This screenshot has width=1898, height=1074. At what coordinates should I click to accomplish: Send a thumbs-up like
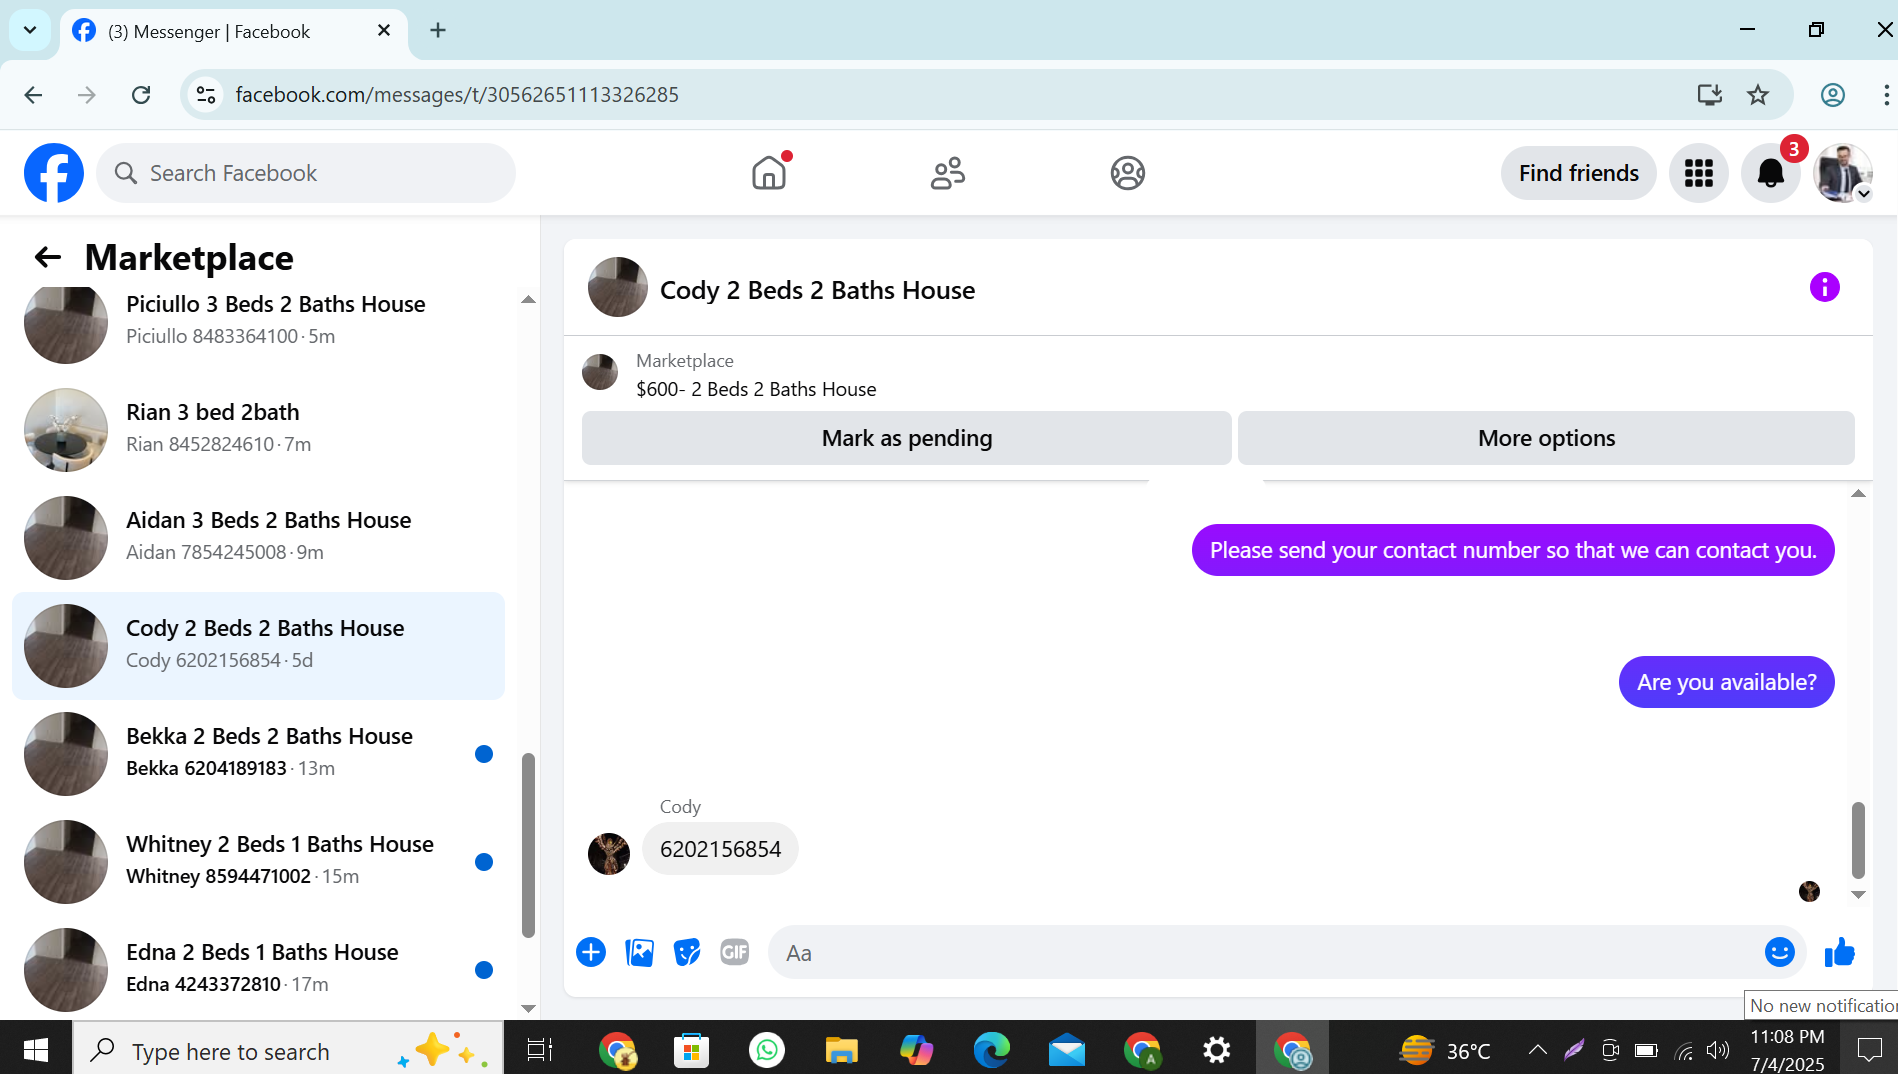click(1840, 952)
